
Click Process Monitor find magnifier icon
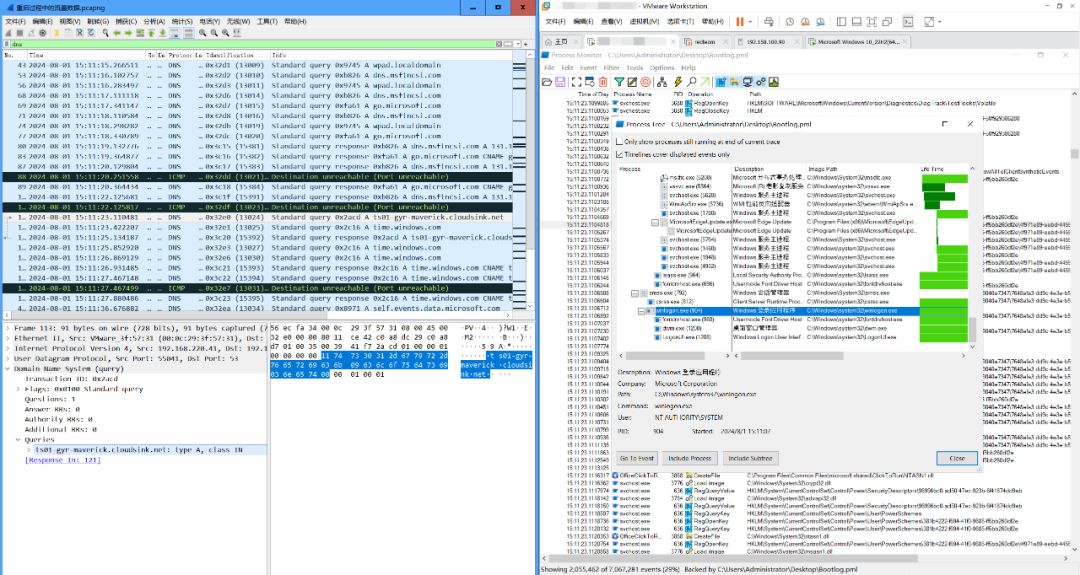tap(692, 82)
